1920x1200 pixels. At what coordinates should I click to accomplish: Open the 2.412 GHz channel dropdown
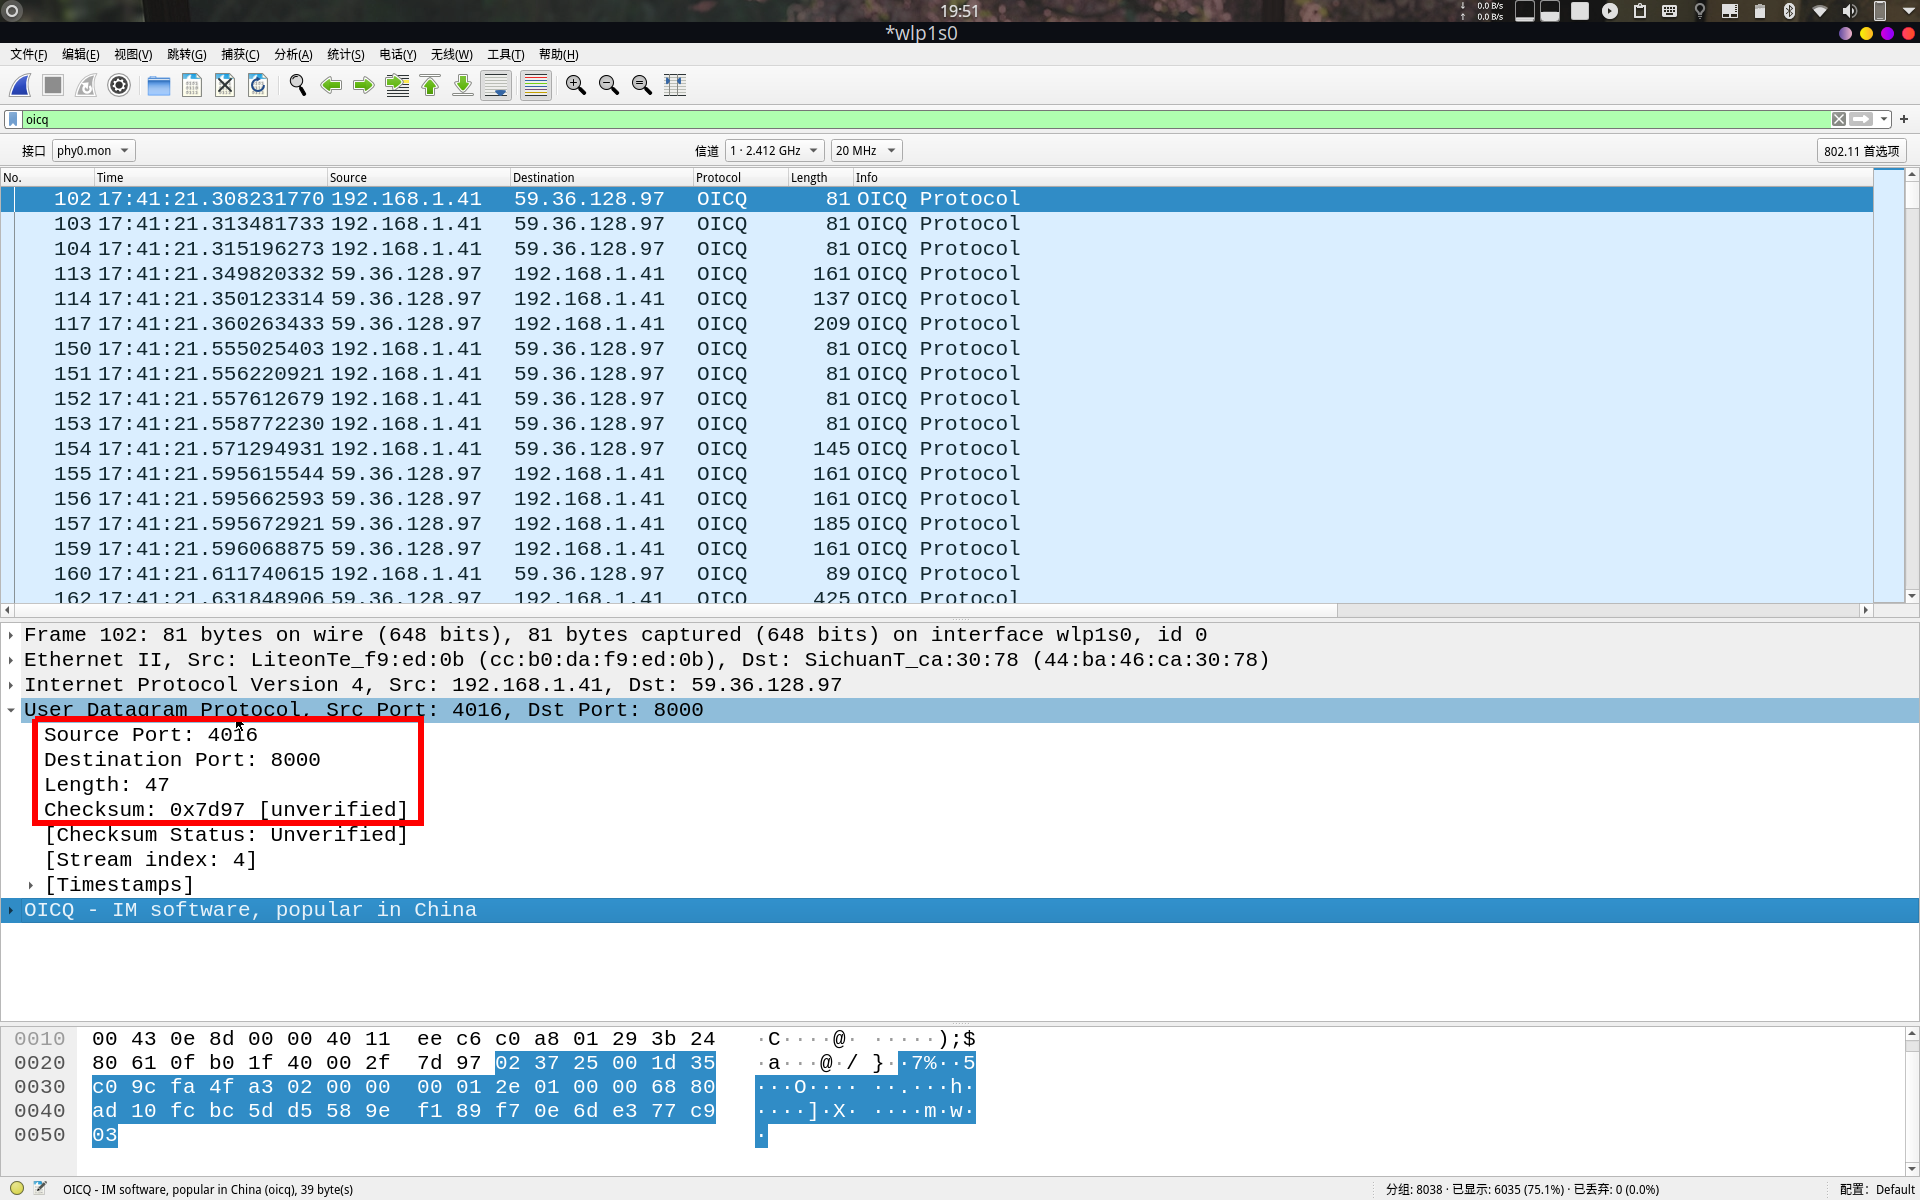click(x=774, y=151)
